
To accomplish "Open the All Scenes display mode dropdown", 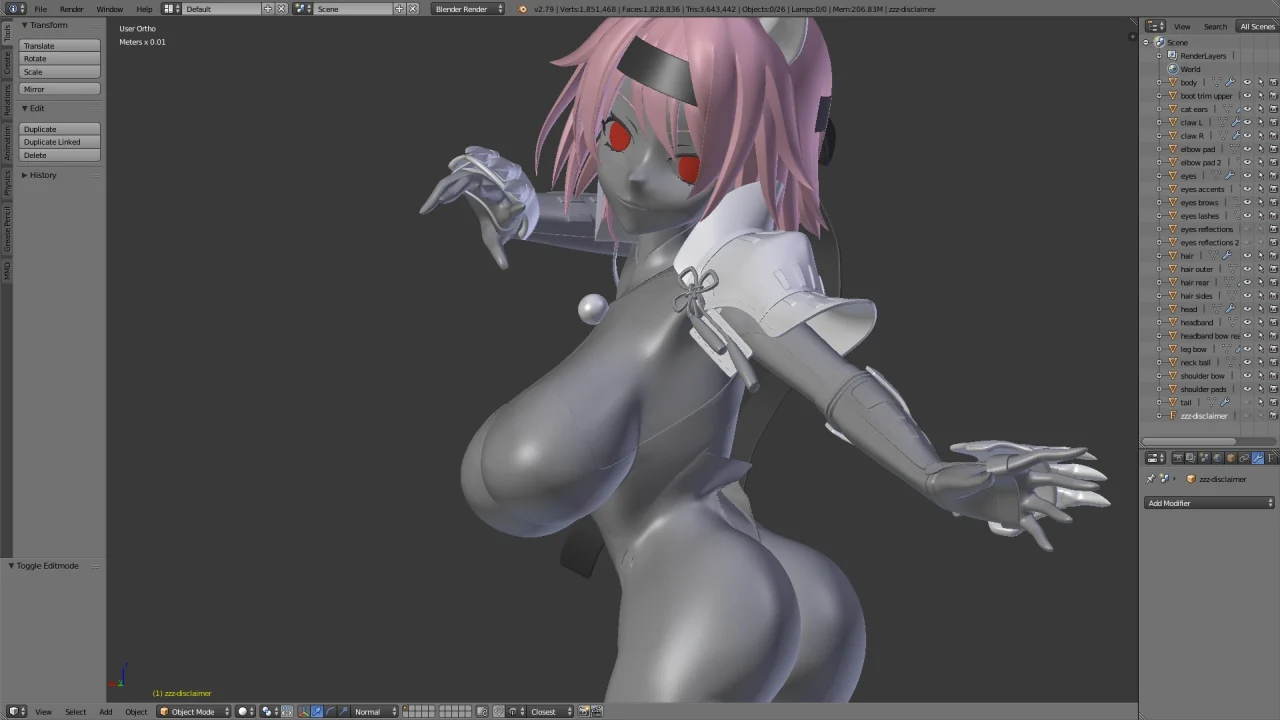I will [1257, 26].
